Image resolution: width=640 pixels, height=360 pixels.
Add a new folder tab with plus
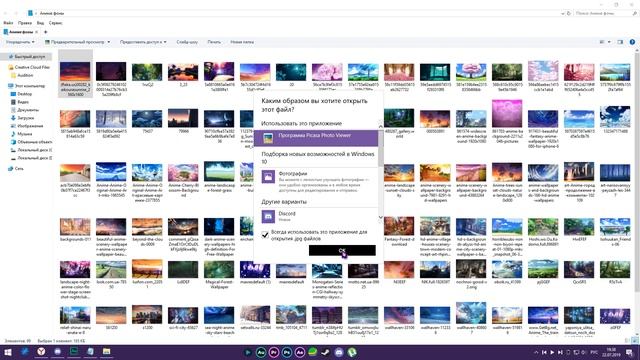point(45,32)
